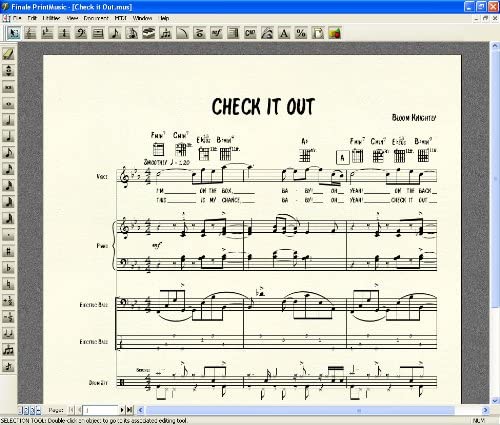Screen dimensions: 500x425
Task: Choose the 64th note duration
Action: click(x=8, y=202)
